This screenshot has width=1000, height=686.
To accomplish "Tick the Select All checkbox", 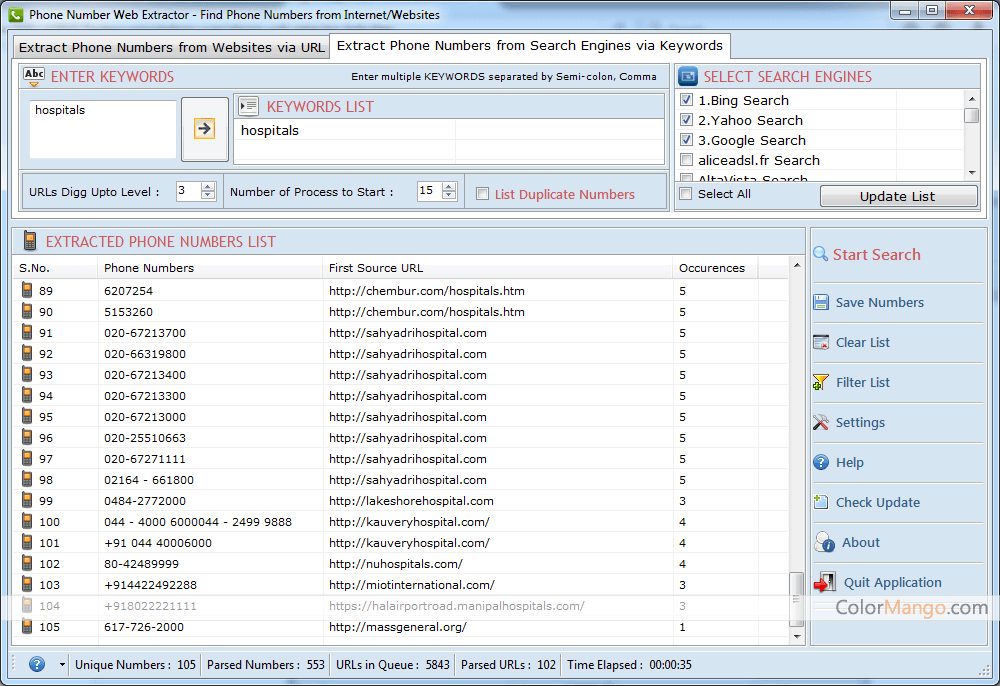I will coord(686,194).
